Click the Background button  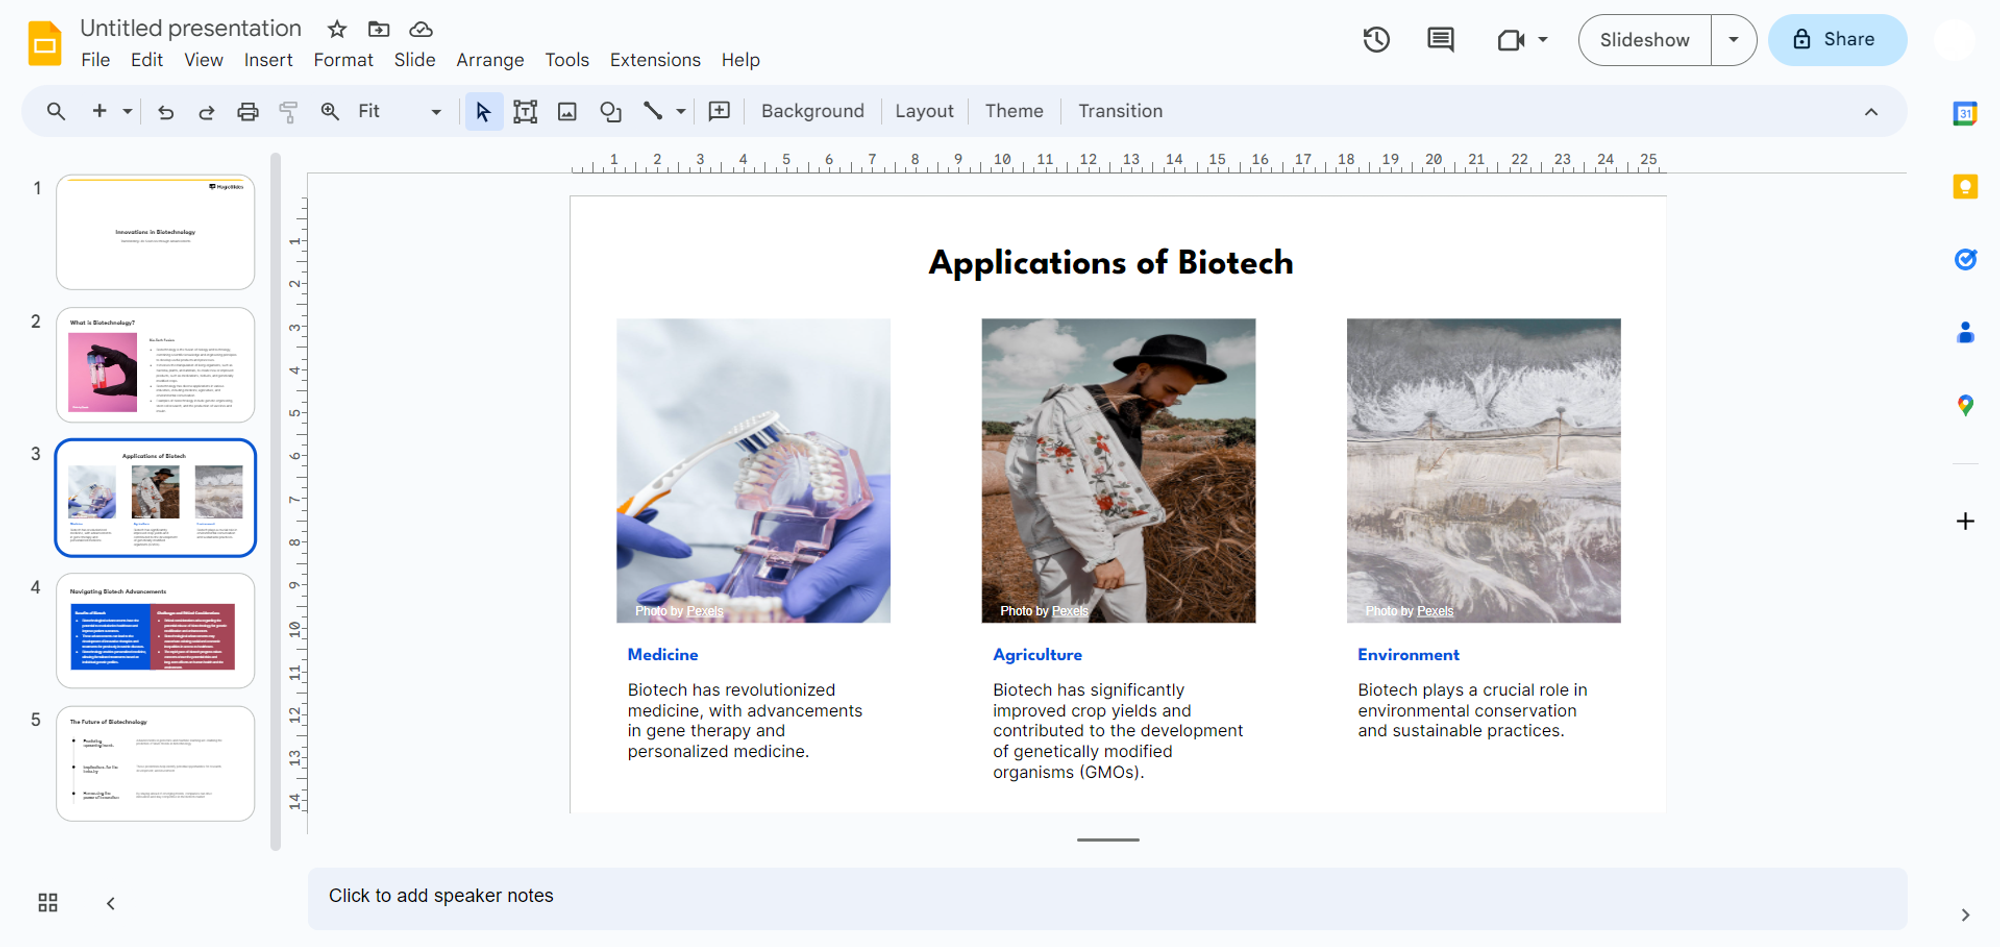click(812, 111)
